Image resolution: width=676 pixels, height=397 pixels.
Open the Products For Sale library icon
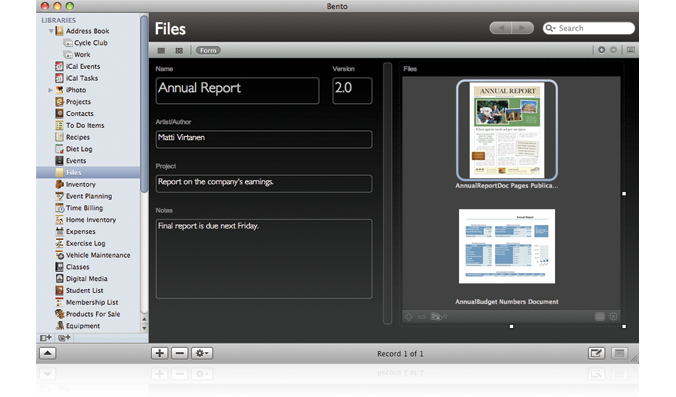coord(59,314)
